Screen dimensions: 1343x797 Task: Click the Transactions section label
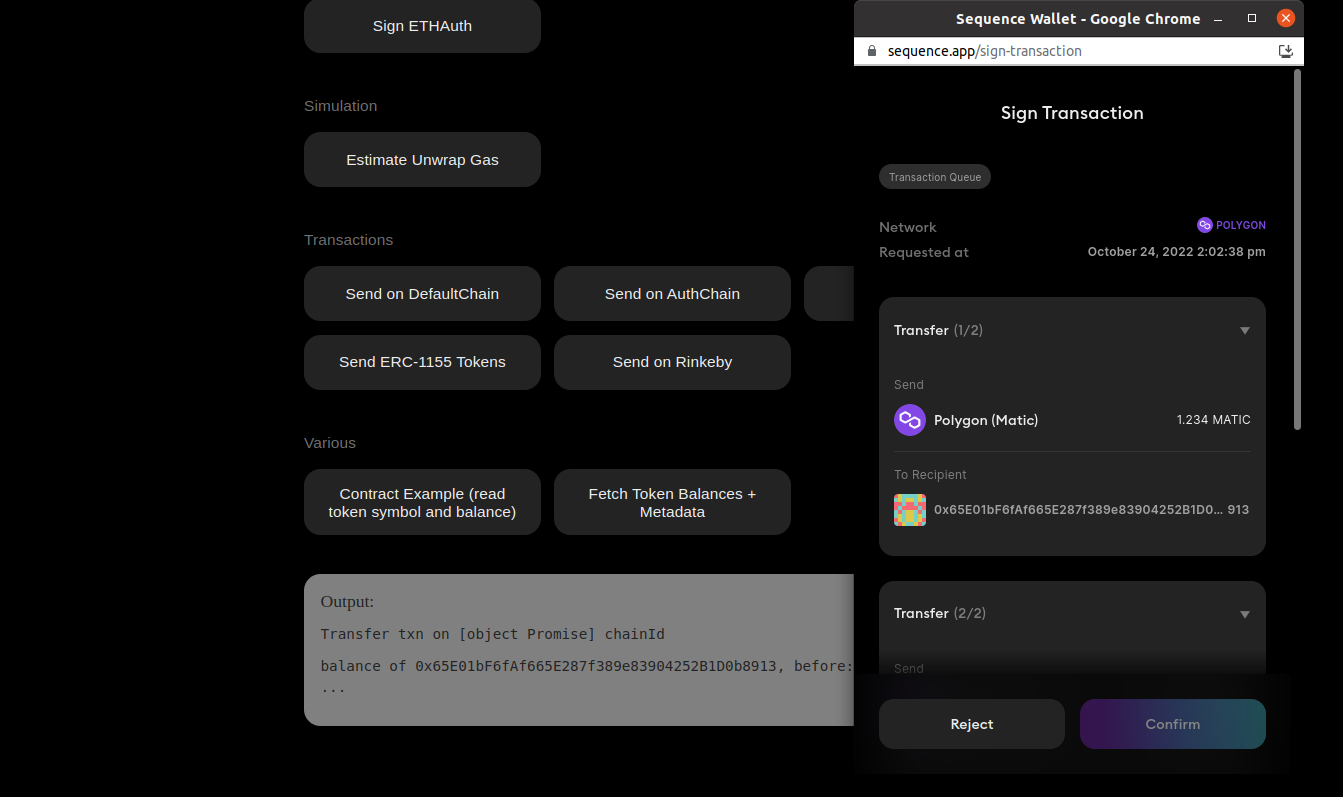click(x=349, y=240)
